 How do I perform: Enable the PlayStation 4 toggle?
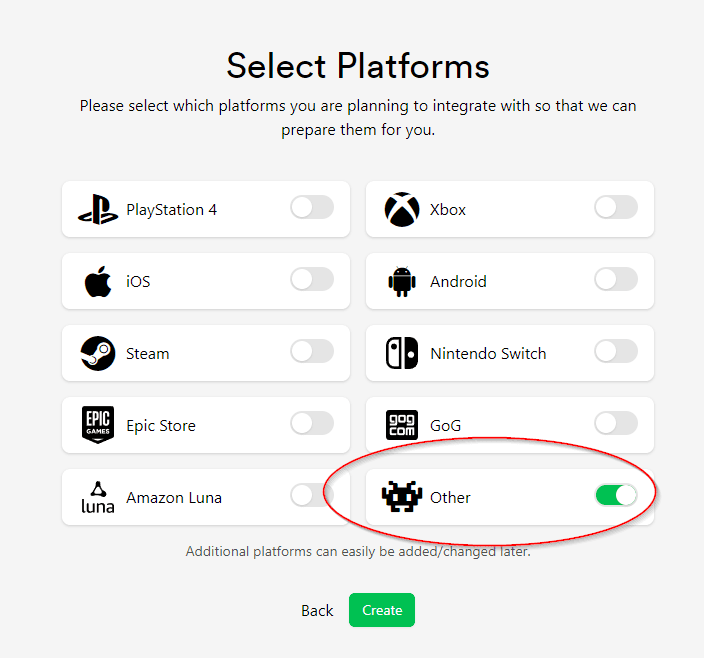pos(311,208)
